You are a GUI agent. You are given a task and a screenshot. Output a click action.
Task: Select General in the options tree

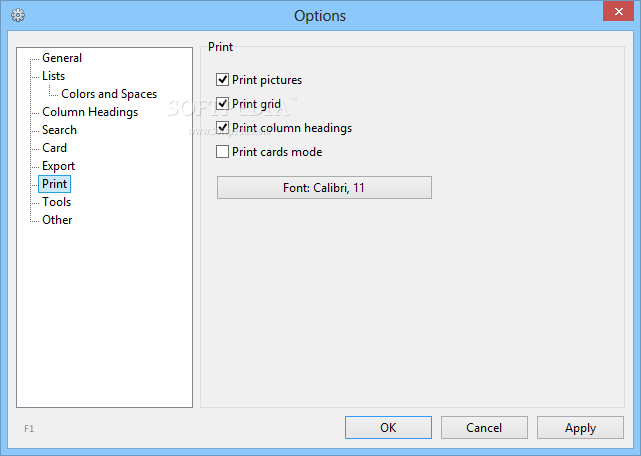click(62, 58)
